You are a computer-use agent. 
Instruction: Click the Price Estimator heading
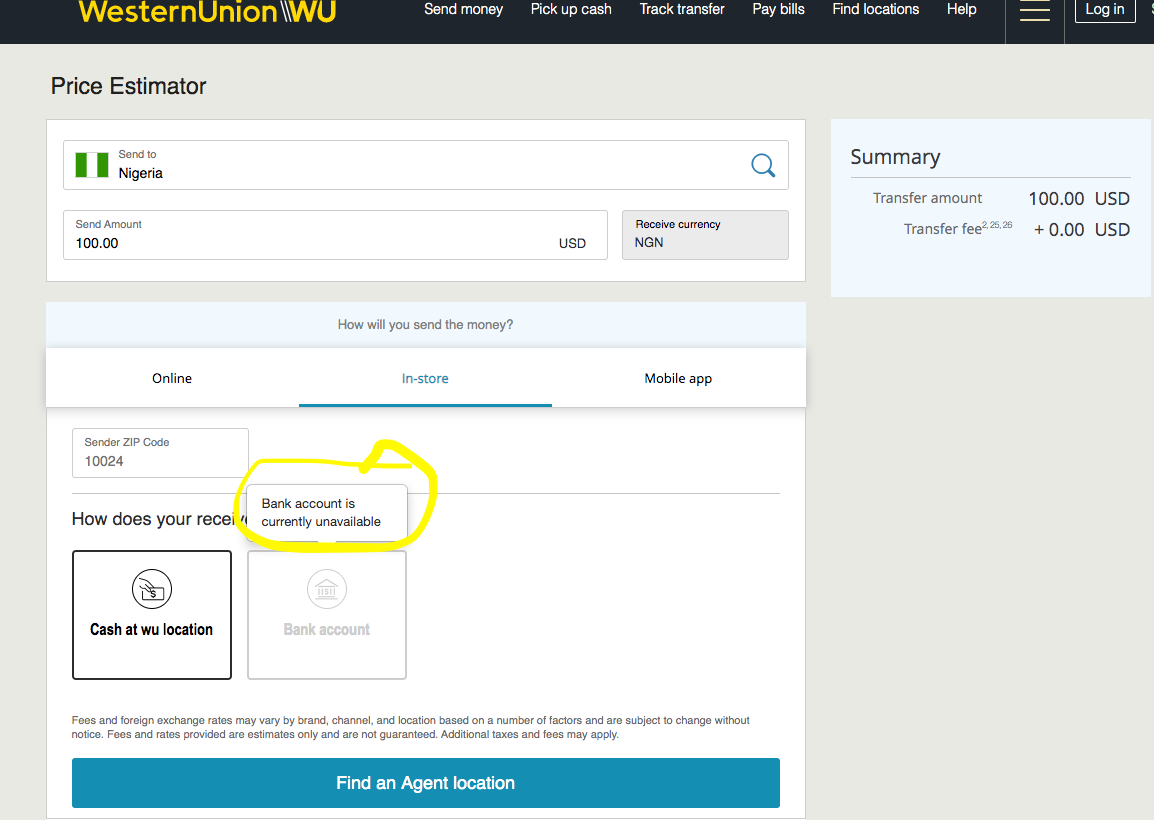point(129,86)
